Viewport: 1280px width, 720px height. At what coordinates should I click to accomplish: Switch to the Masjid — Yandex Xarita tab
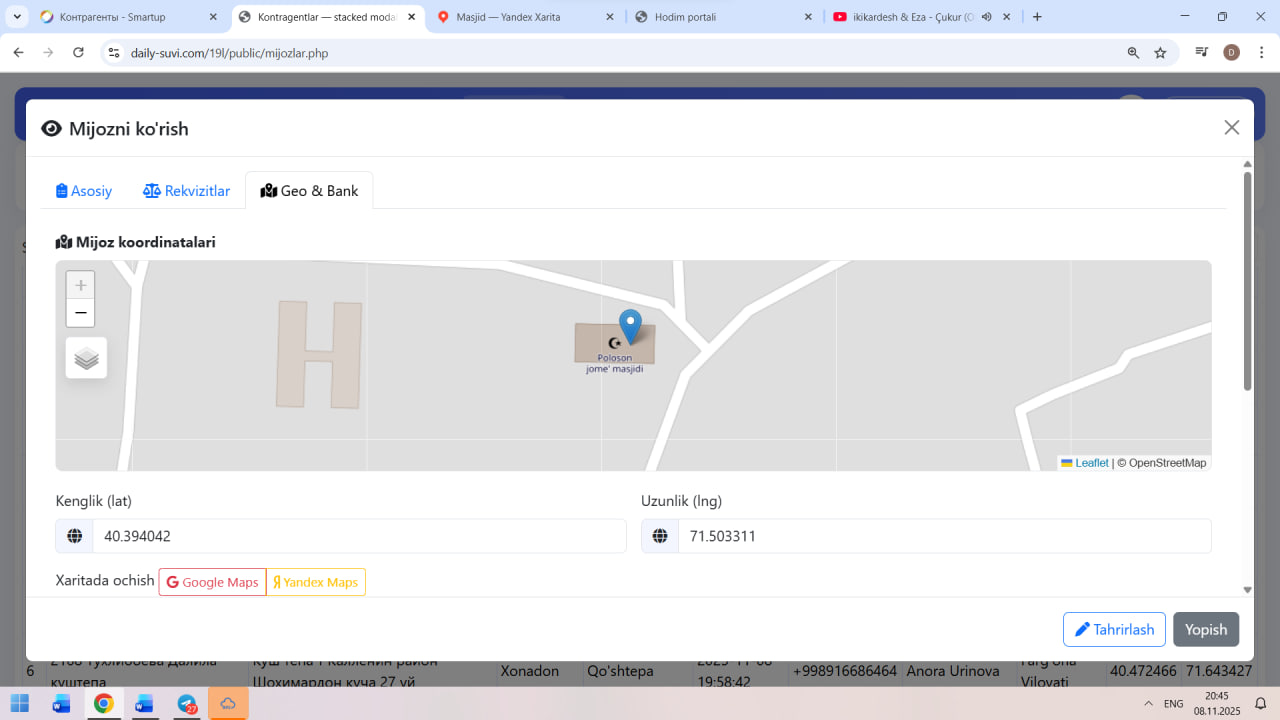tap(527, 17)
